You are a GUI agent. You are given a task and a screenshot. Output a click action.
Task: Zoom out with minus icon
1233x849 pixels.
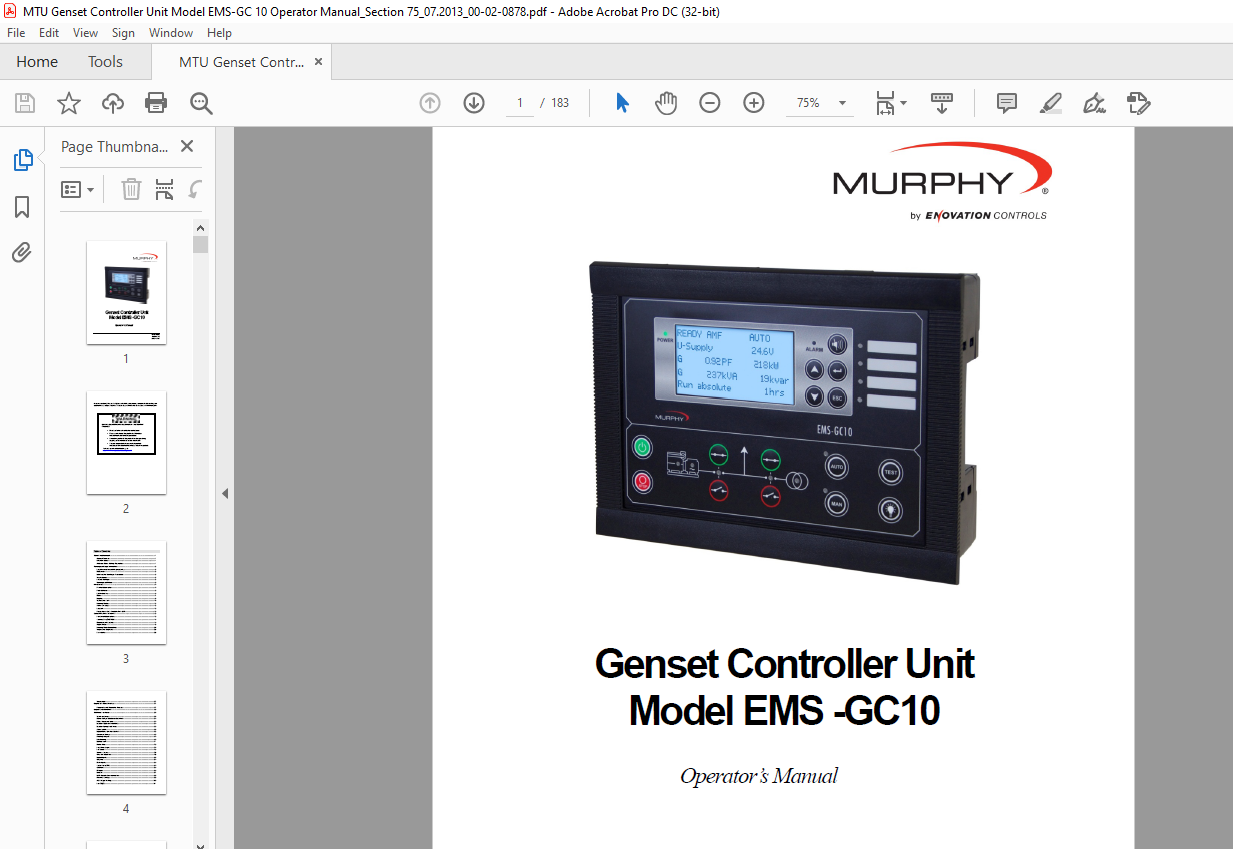click(710, 103)
